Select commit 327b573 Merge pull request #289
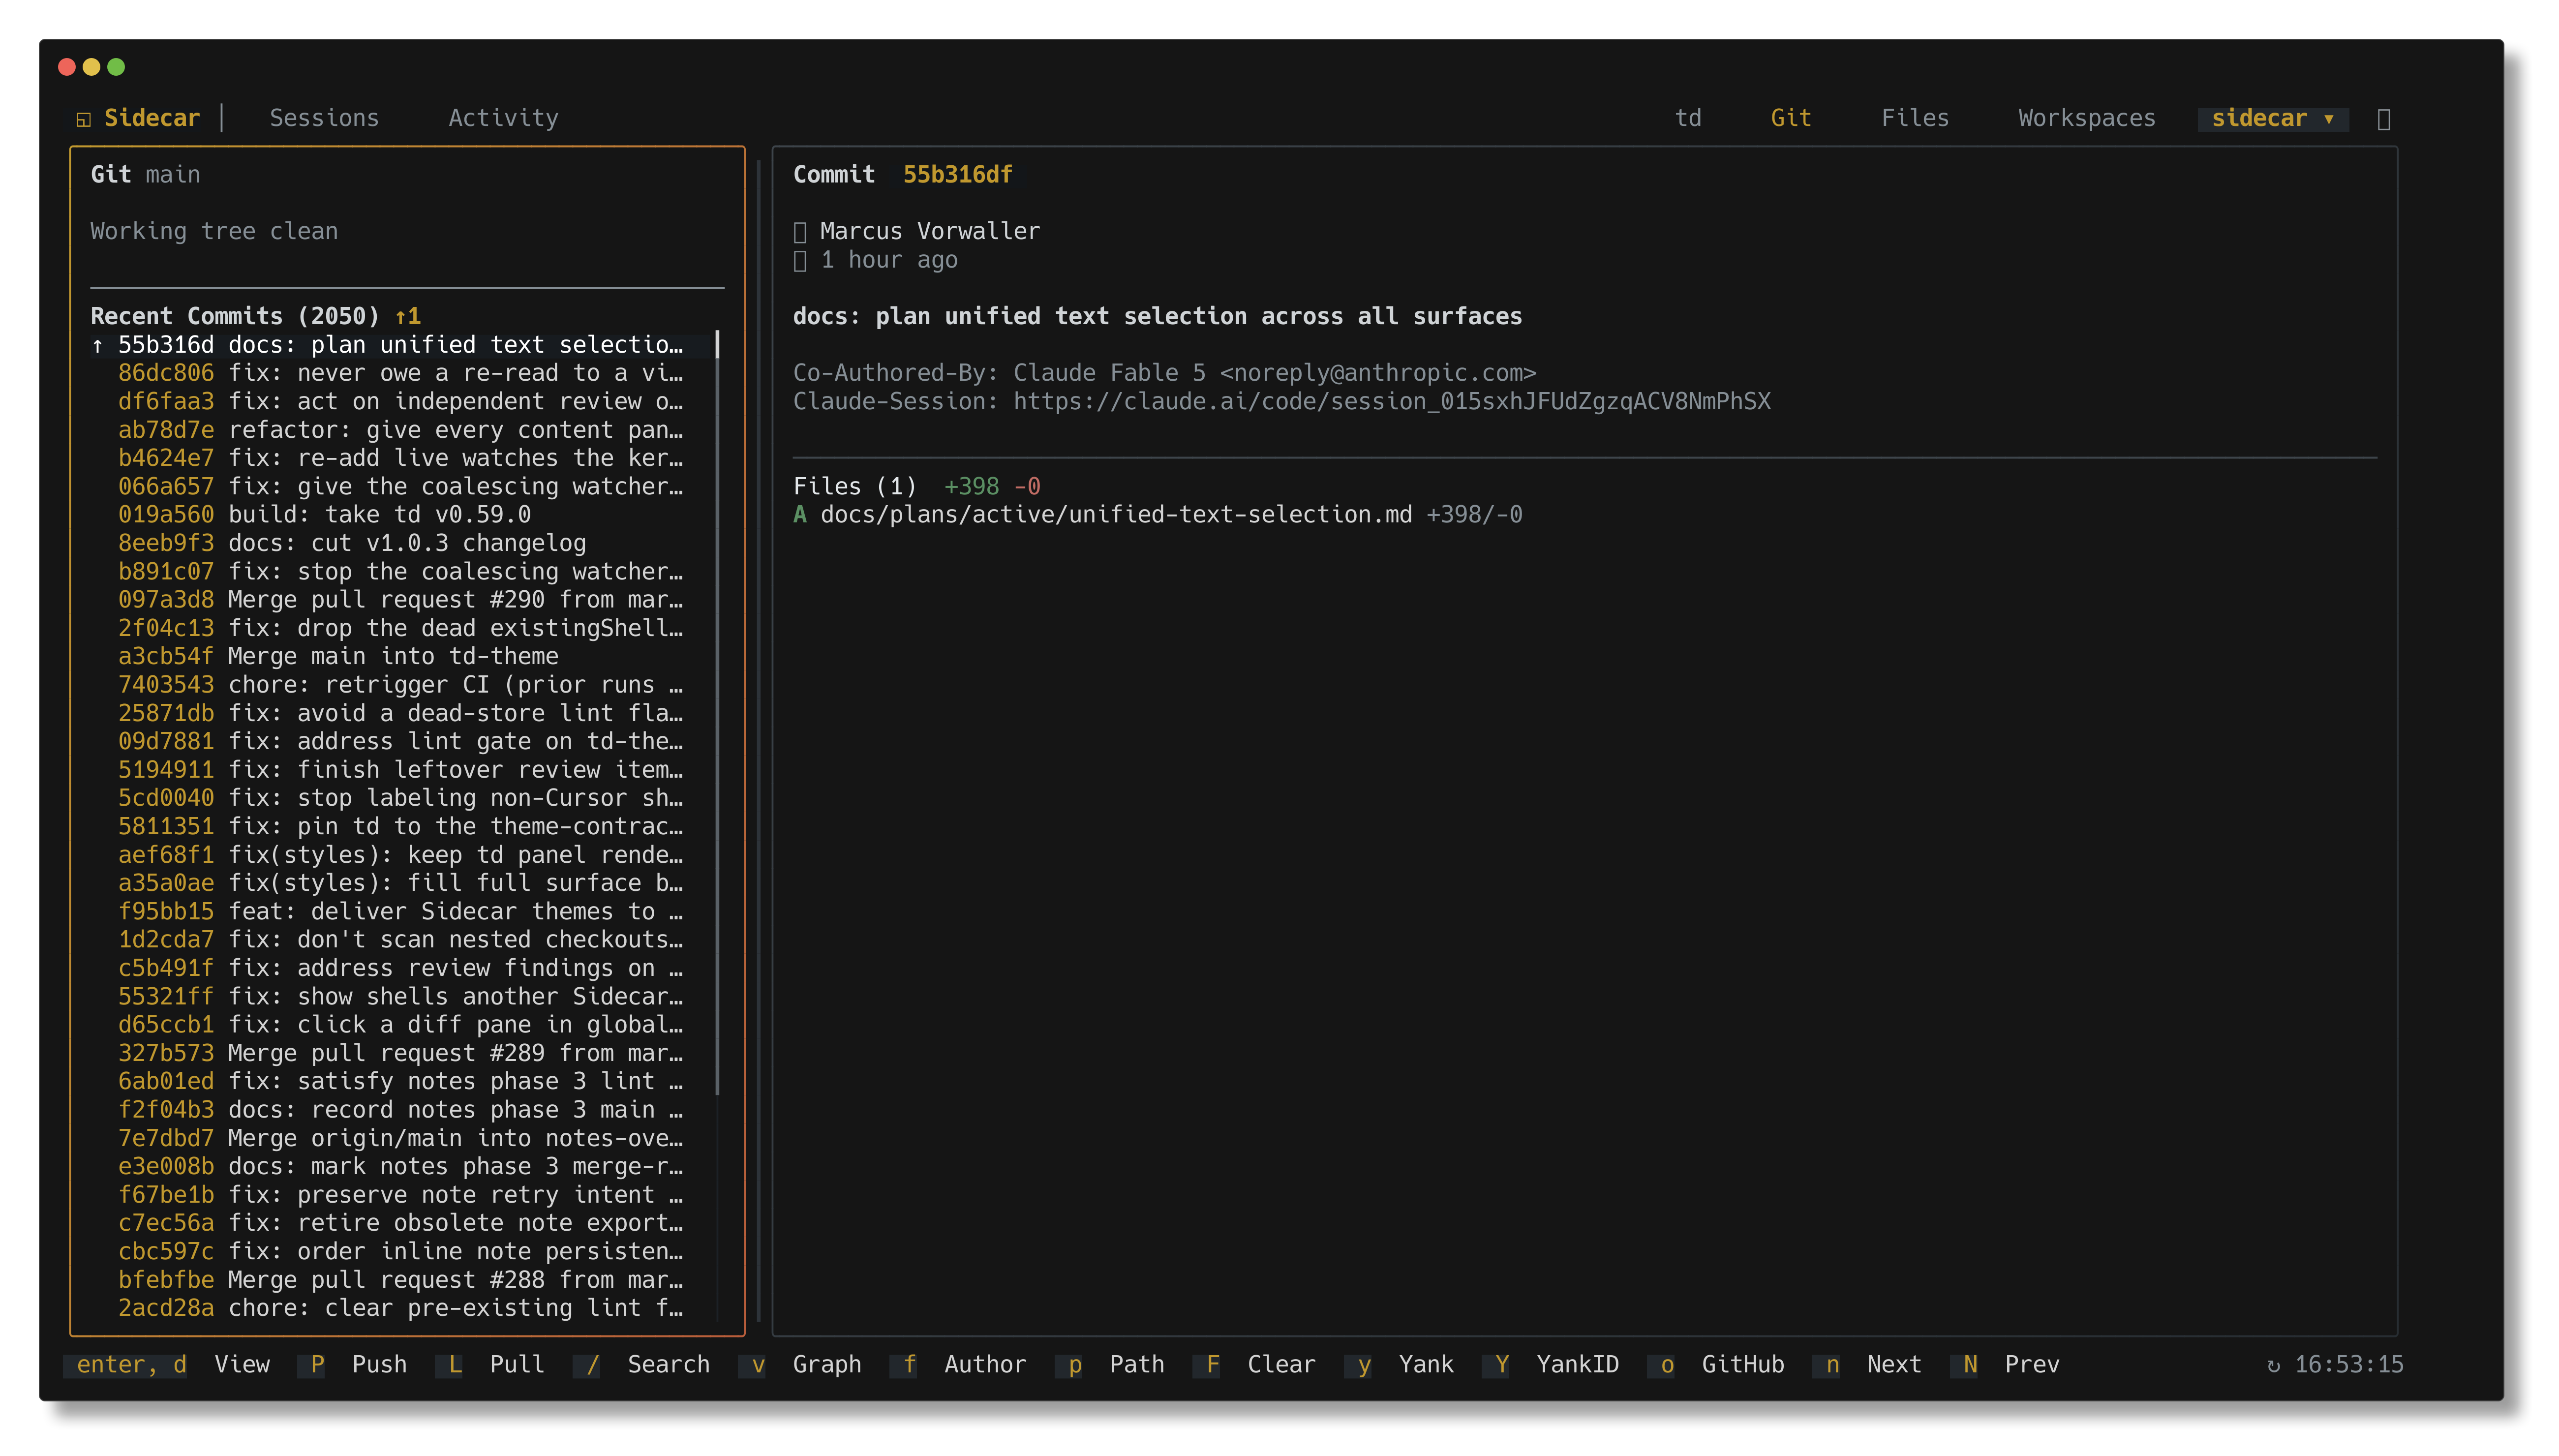Viewport: 2559px width, 1456px height. click(400, 1053)
